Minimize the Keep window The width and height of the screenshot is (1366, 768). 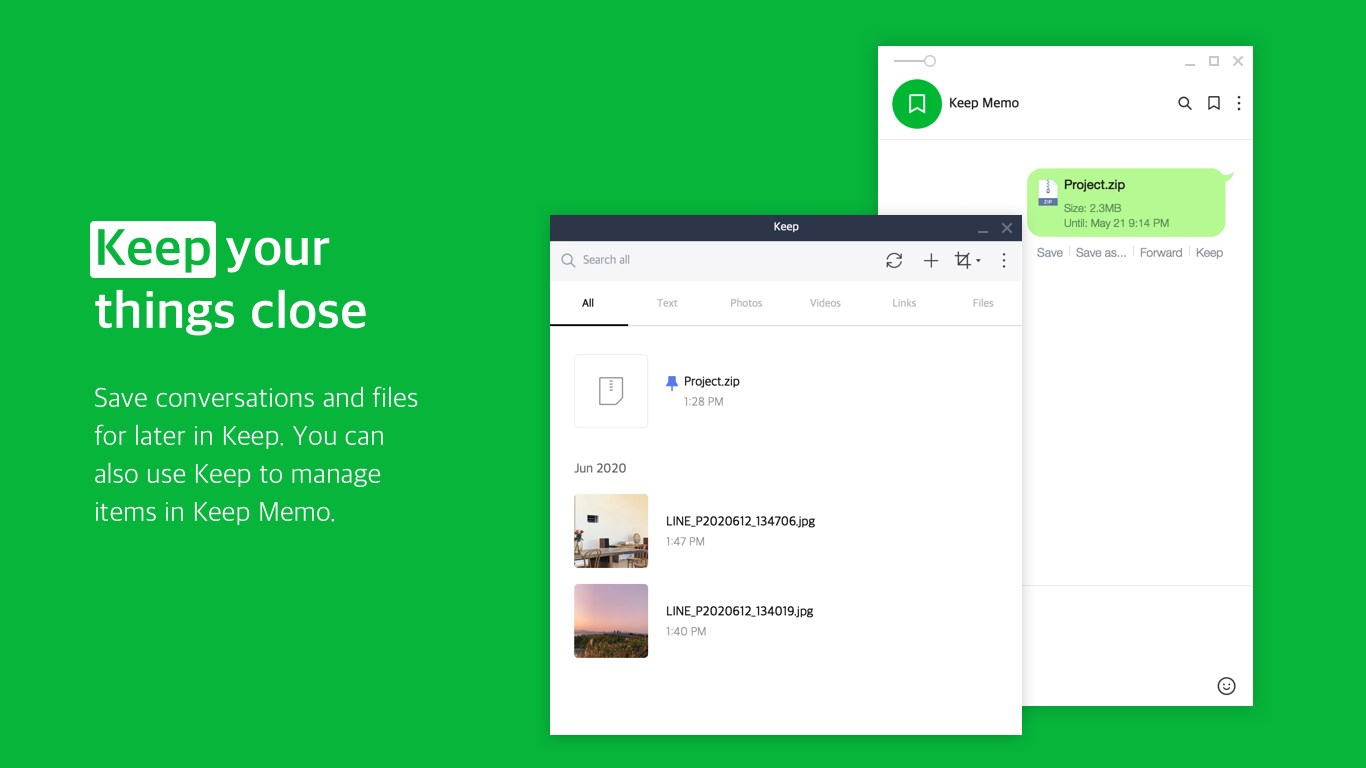pos(983,229)
